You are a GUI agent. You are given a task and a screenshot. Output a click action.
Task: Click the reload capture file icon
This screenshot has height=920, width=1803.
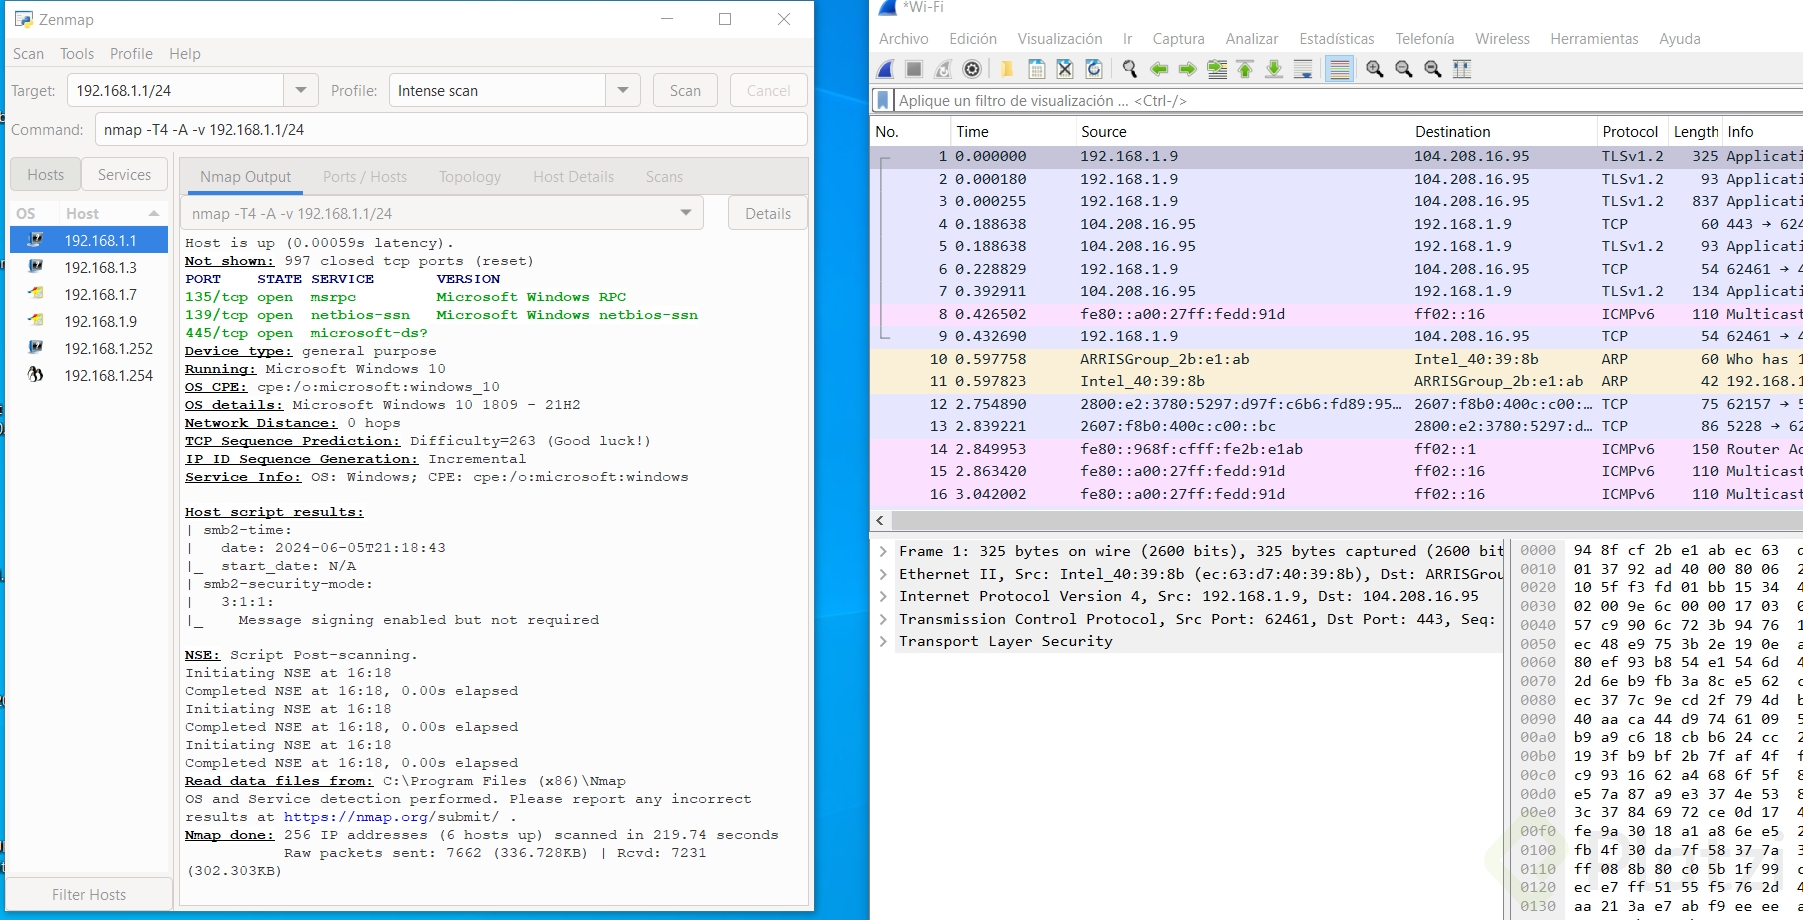[x=1094, y=69]
